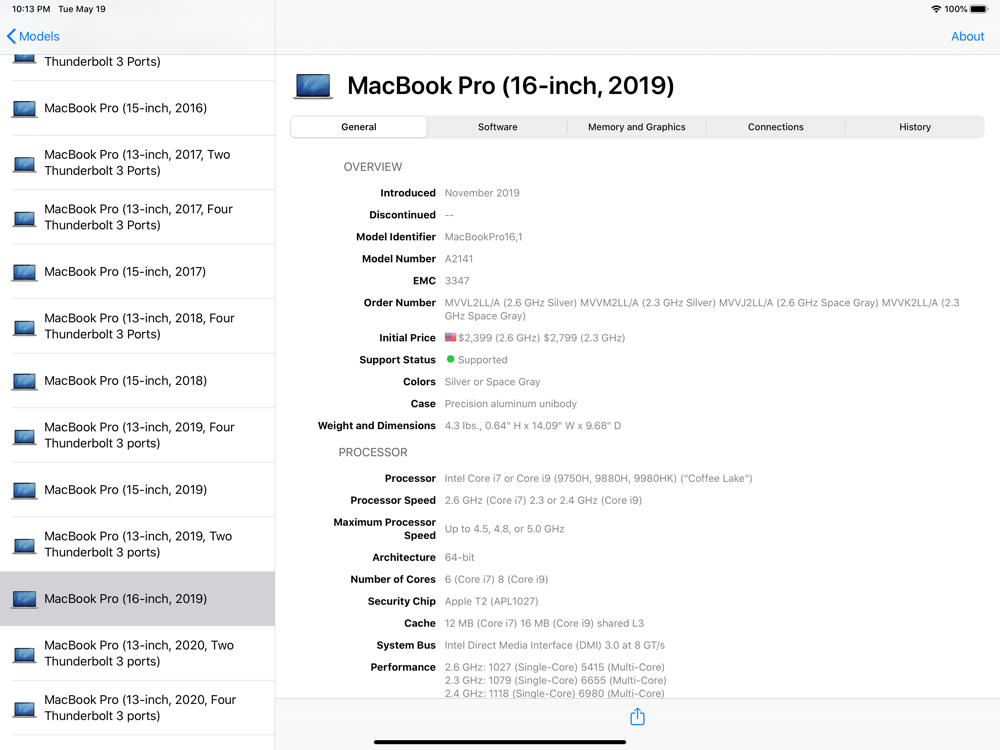
Task: Click laptop icon for 13-inch 2019 Two Thunderbolt
Action: (25, 546)
